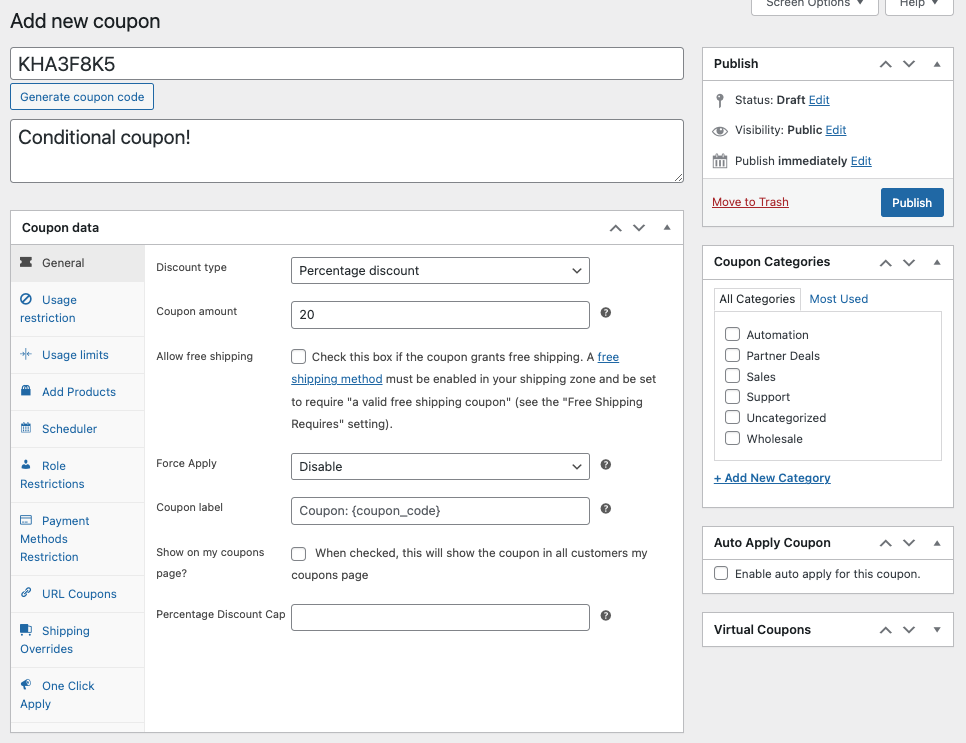Screen dimensions: 966x743
Task: Click the Coupon label input field
Action: [440, 511]
